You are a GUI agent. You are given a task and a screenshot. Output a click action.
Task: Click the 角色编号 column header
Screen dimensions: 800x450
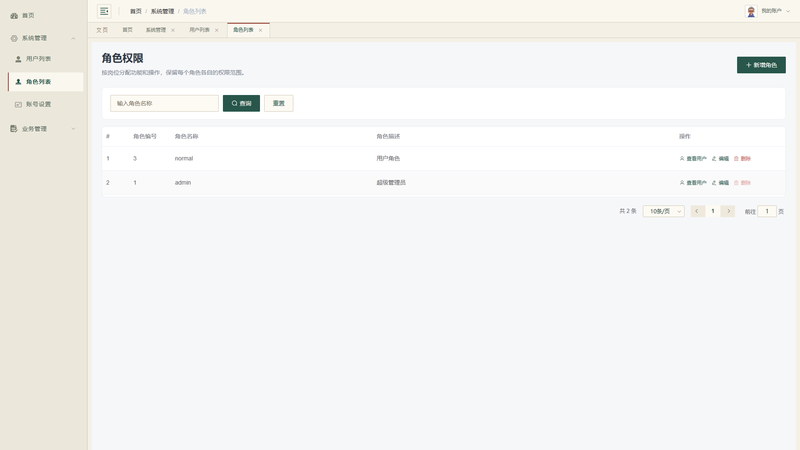(x=145, y=136)
